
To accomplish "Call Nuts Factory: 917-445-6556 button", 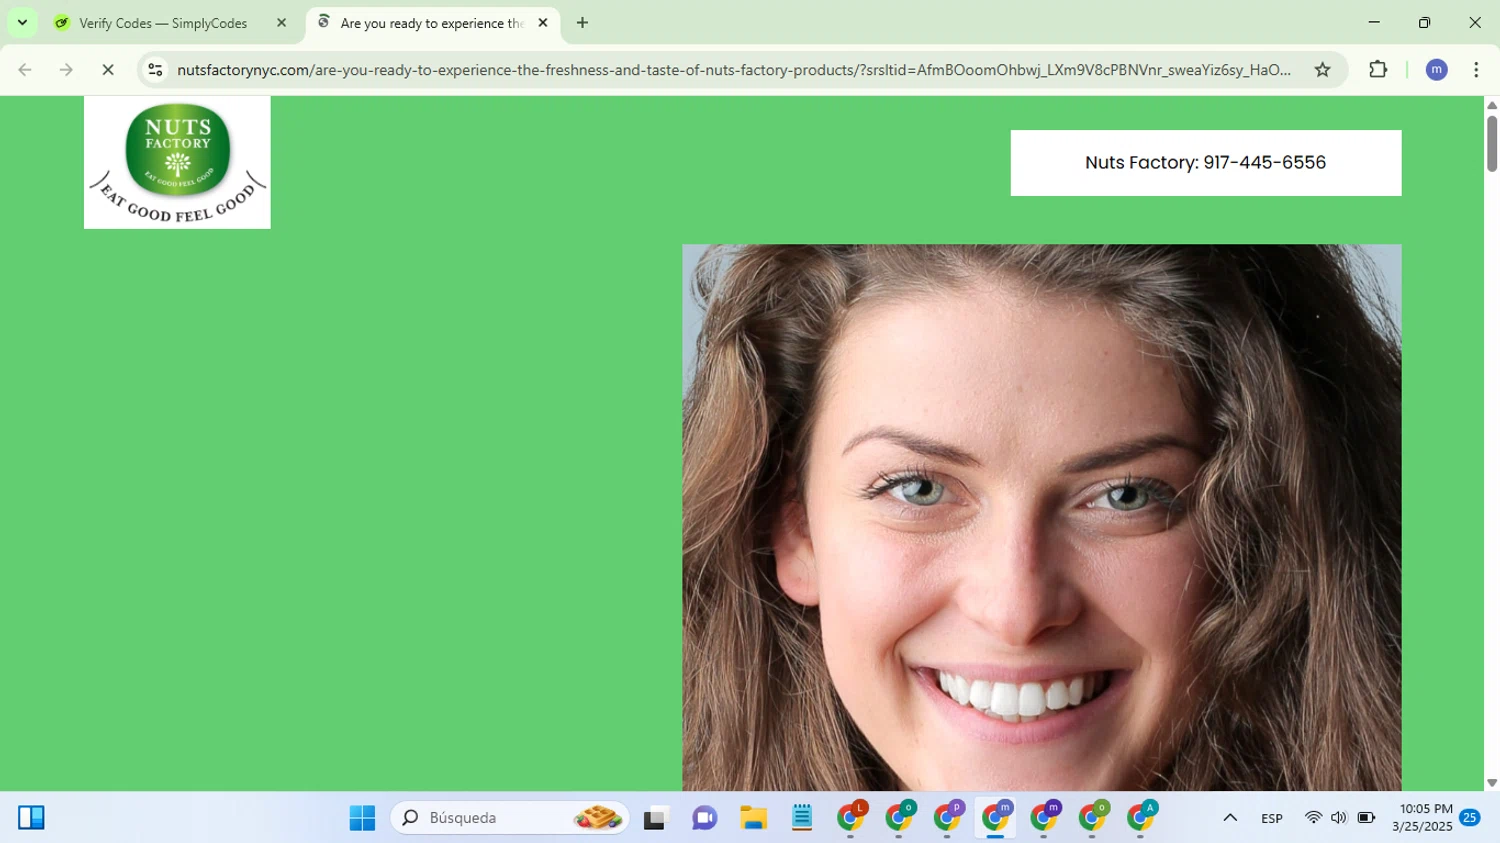I will pos(1205,163).
